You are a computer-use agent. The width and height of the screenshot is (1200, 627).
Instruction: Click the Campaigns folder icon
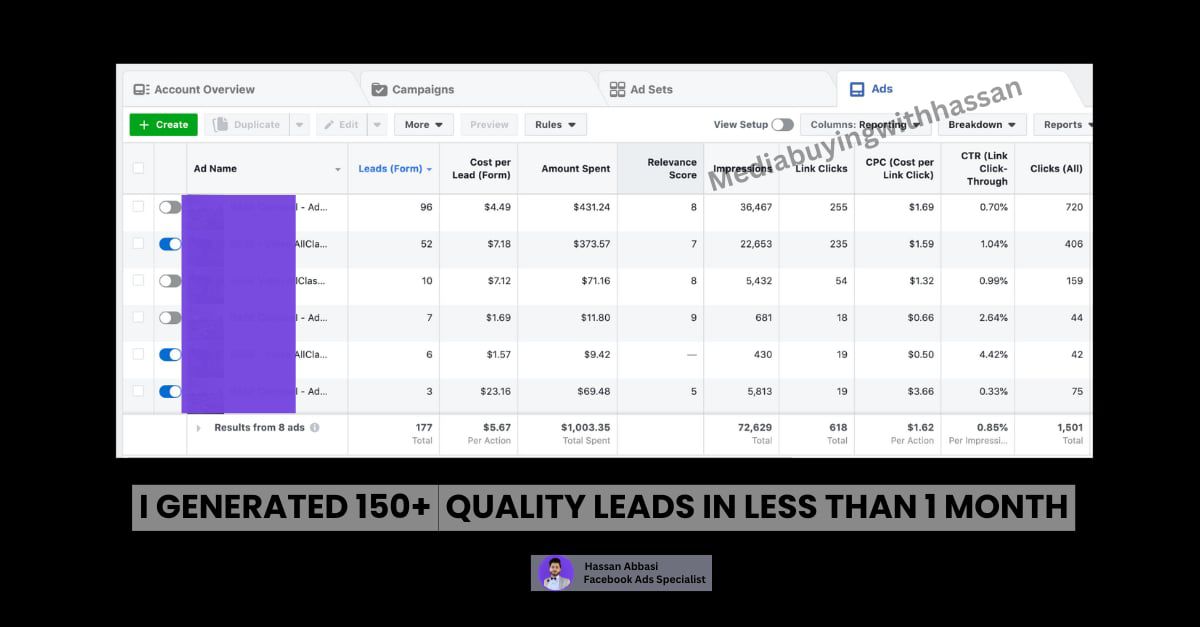(x=379, y=90)
